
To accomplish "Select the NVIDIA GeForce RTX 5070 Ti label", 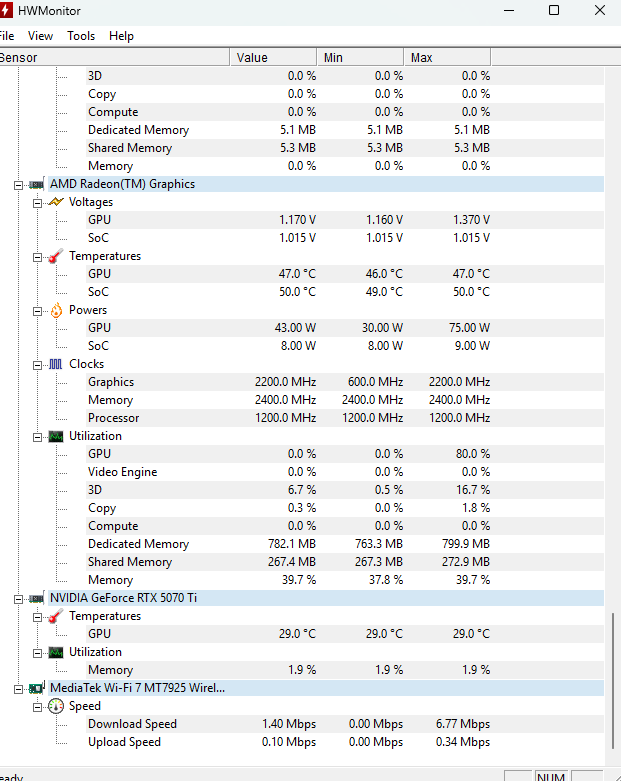I will tap(124, 598).
